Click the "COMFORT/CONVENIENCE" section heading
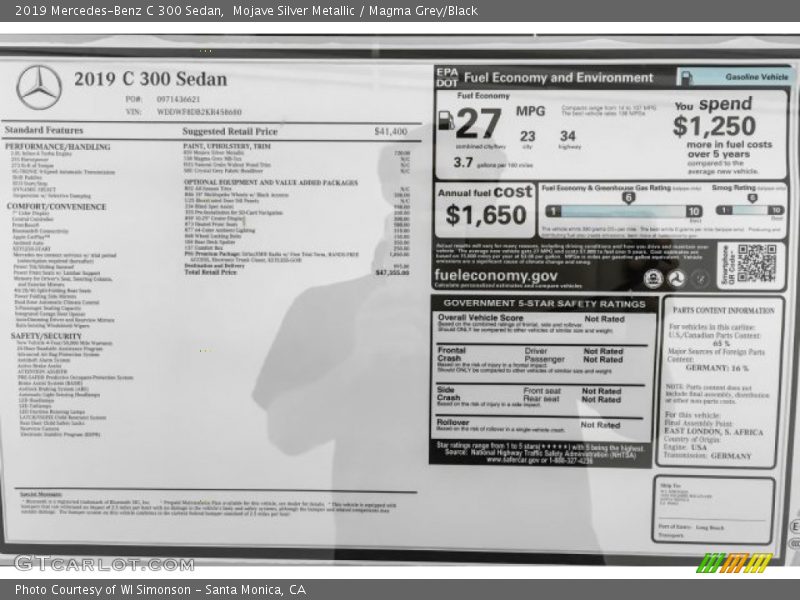800x600 pixels. [56, 207]
